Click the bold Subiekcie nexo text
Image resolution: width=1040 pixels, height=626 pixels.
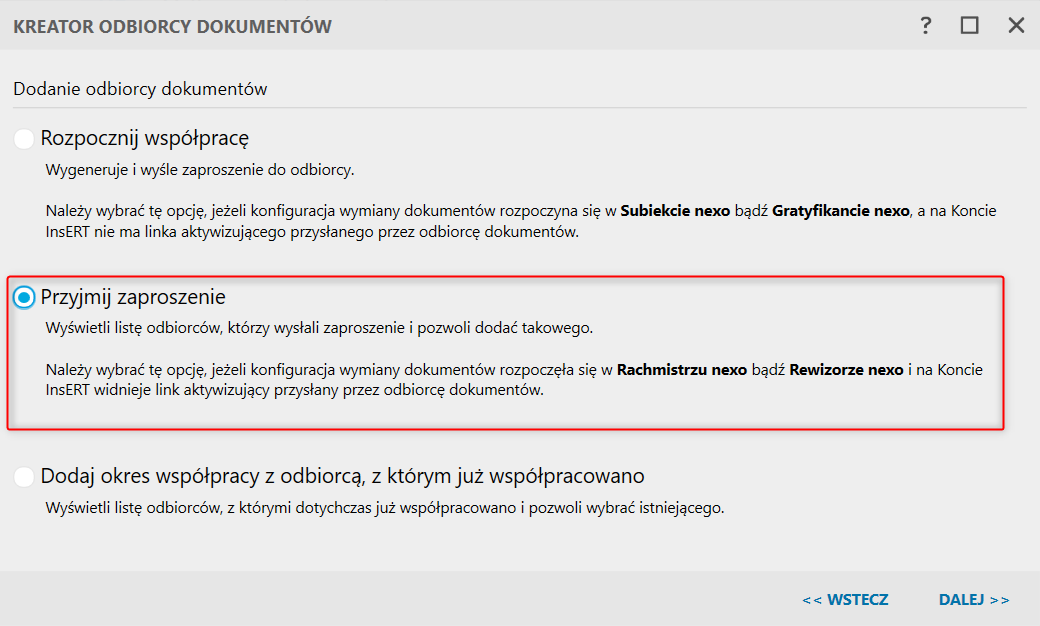coord(675,212)
